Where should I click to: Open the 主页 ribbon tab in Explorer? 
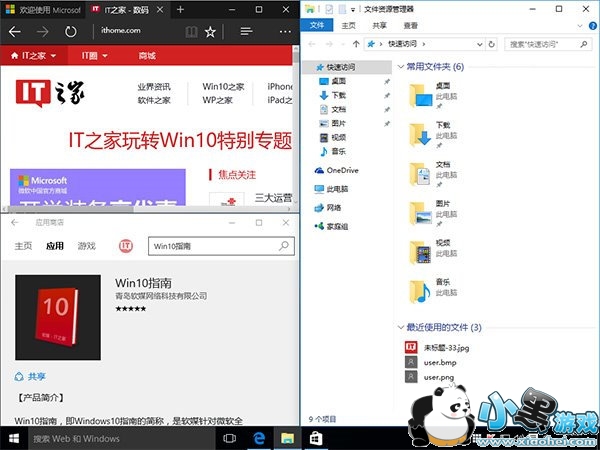point(348,26)
